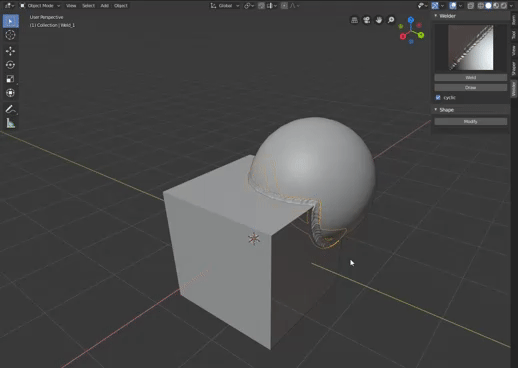Click the pan view hand icon
This screenshot has width=518, height=368.
click(379, 20)
